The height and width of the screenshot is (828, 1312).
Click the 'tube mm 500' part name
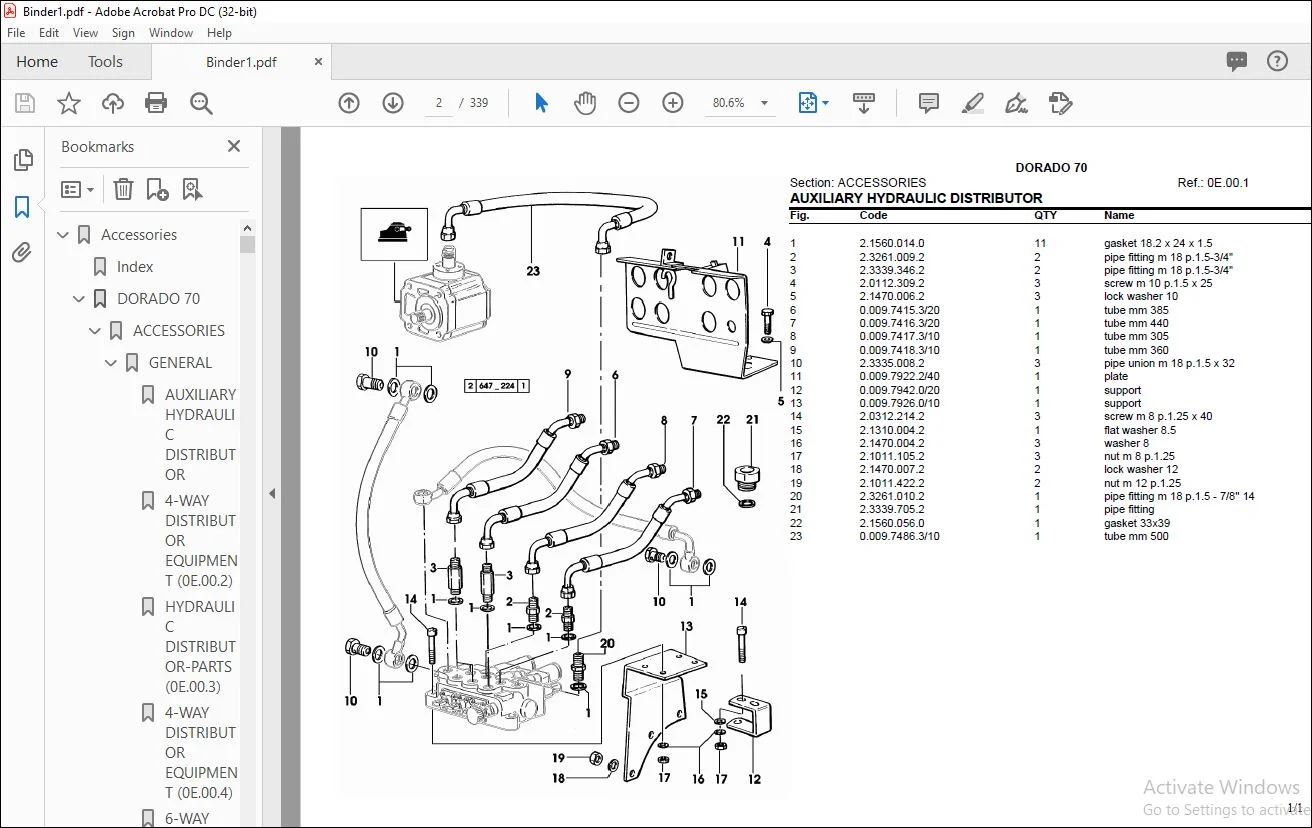[x=1136, y=536]
